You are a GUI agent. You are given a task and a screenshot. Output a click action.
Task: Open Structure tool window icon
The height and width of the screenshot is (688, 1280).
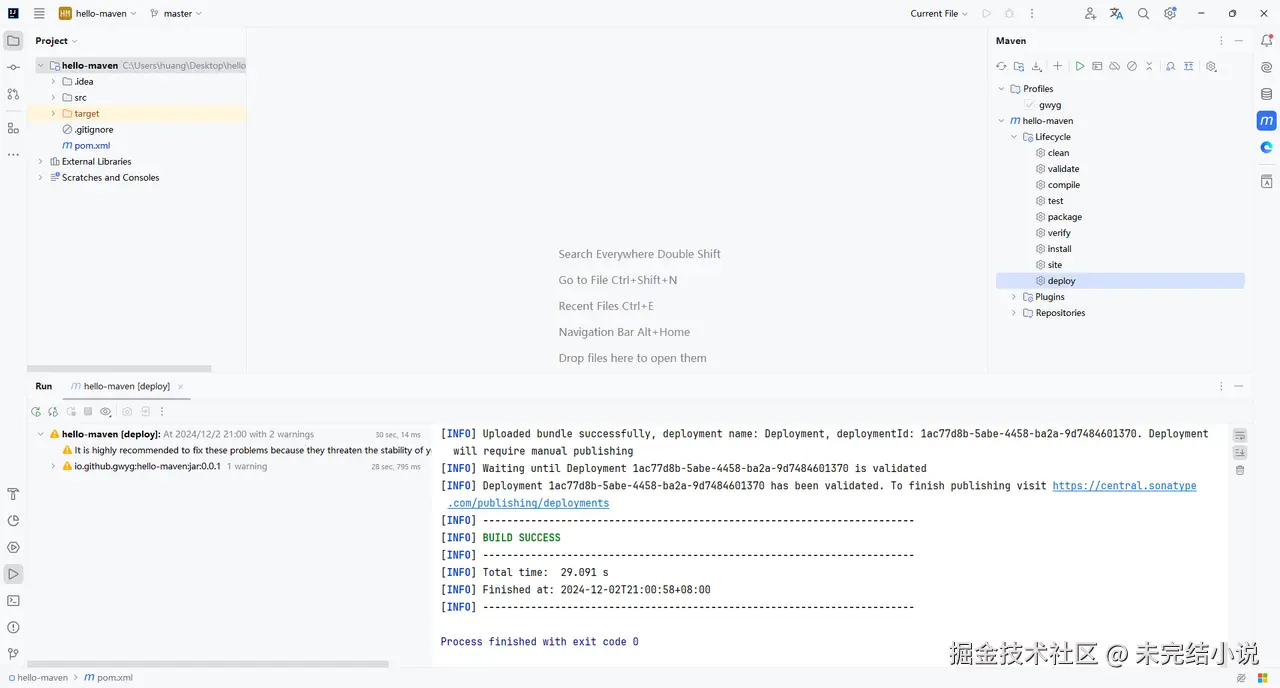13,128
